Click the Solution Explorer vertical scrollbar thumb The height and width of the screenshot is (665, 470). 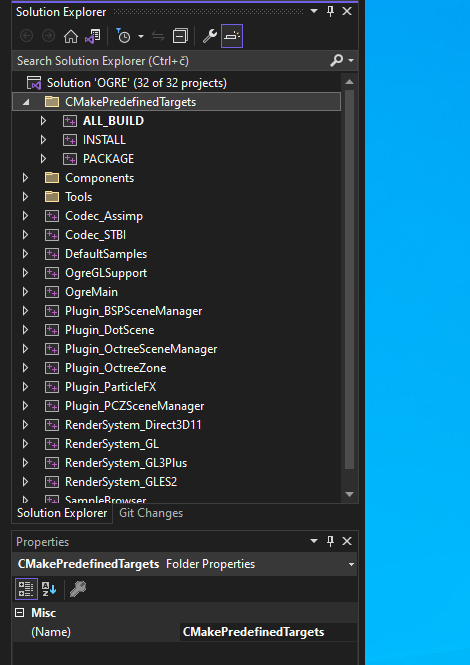coord(349,279)
